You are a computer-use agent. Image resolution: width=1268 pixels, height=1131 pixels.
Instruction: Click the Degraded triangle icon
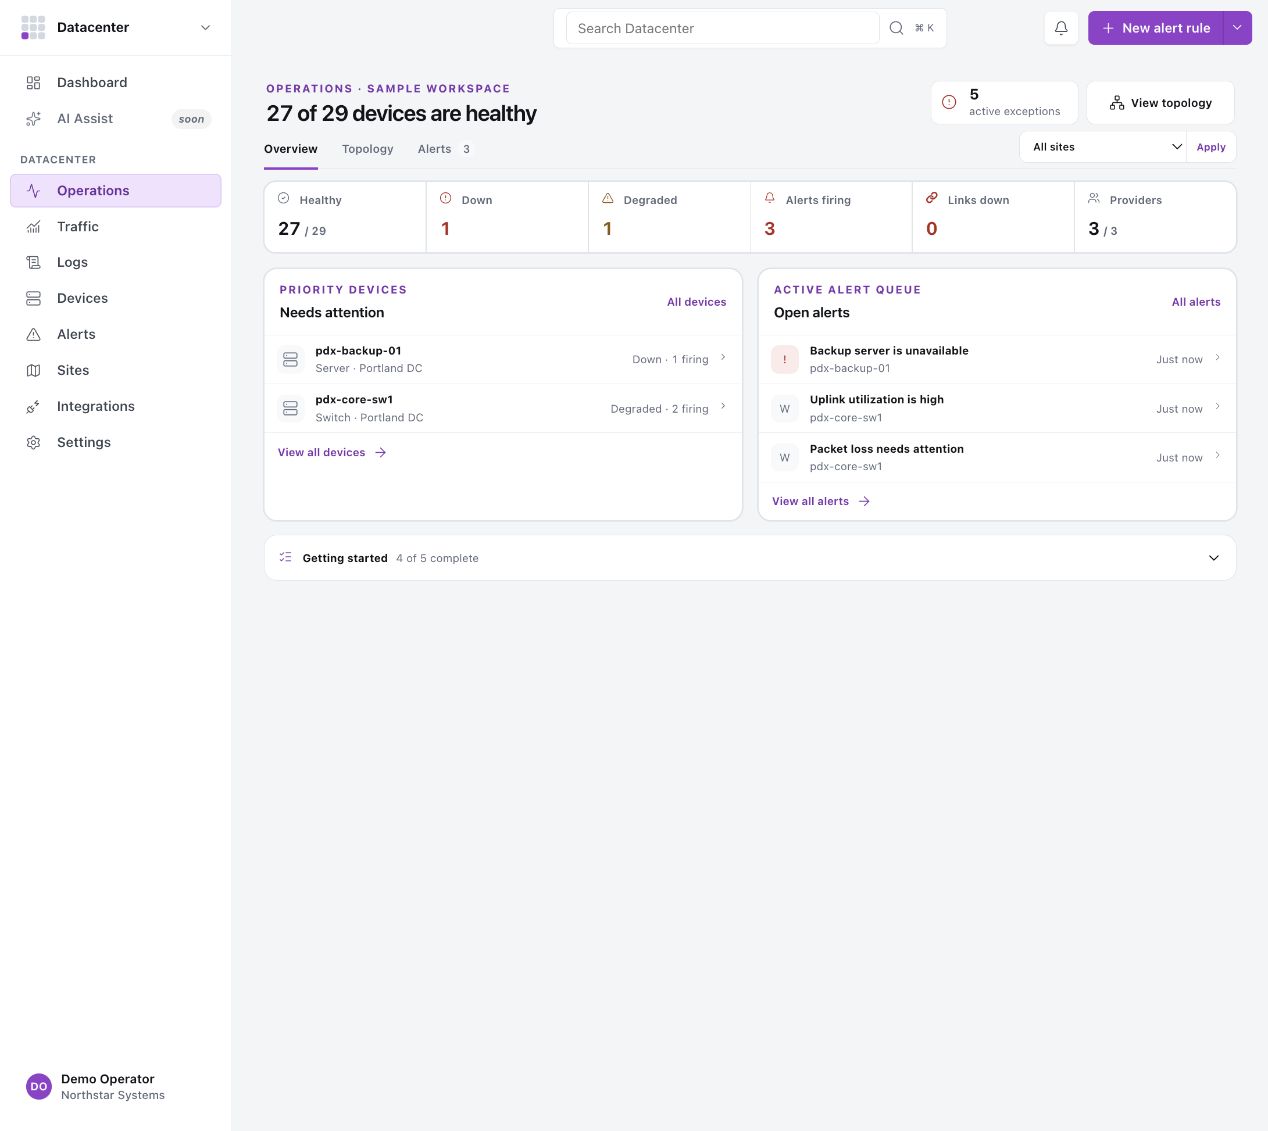[608, 199]
